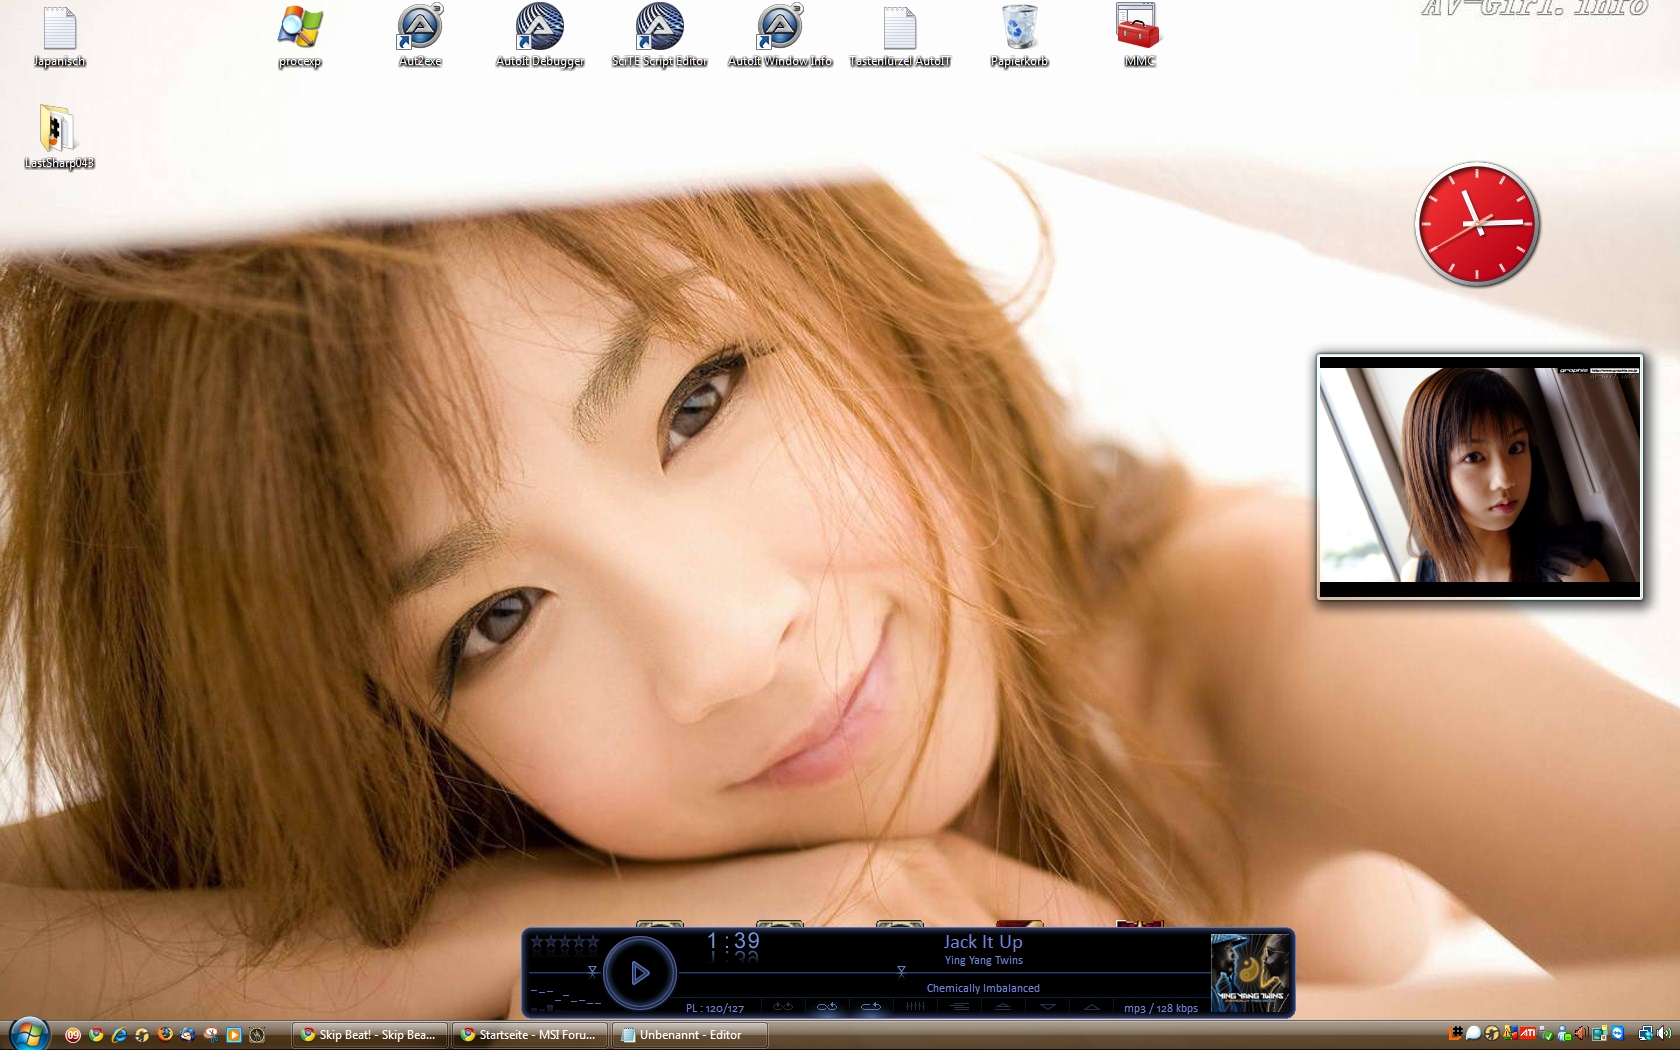Click the Windows Start orb
This screenshot has height=1050, width=1680.
tap(28, 1034)
